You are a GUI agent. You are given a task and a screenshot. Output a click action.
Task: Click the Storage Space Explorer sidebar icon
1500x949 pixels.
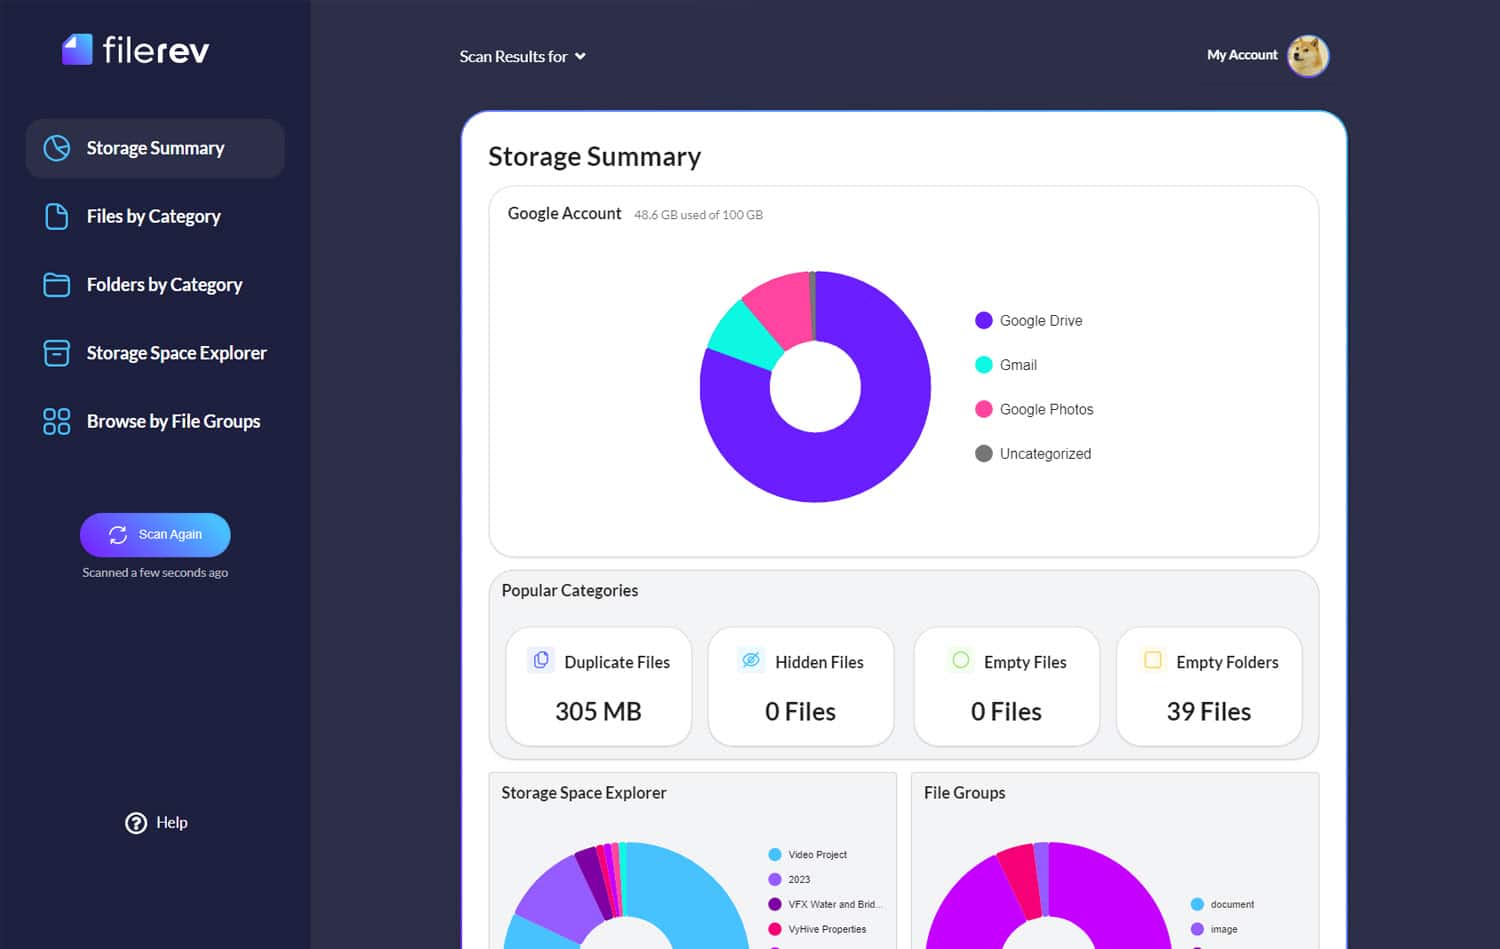tap(55, 352)
